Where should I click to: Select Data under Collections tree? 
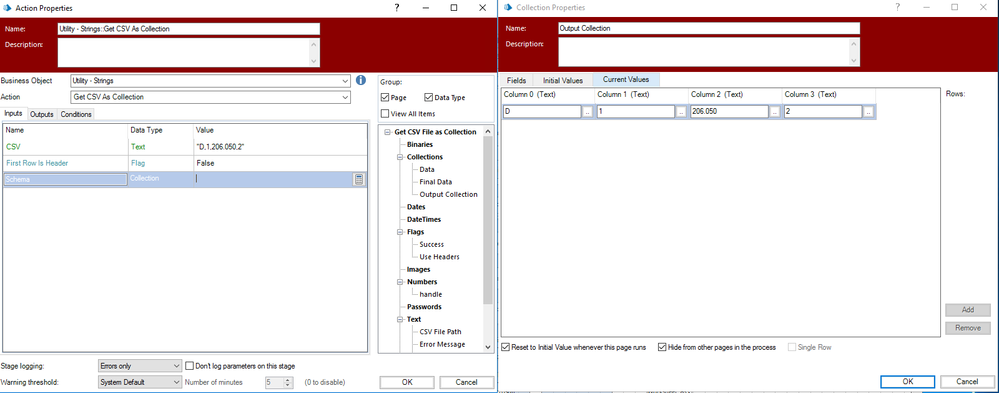[x=427, y=169]
